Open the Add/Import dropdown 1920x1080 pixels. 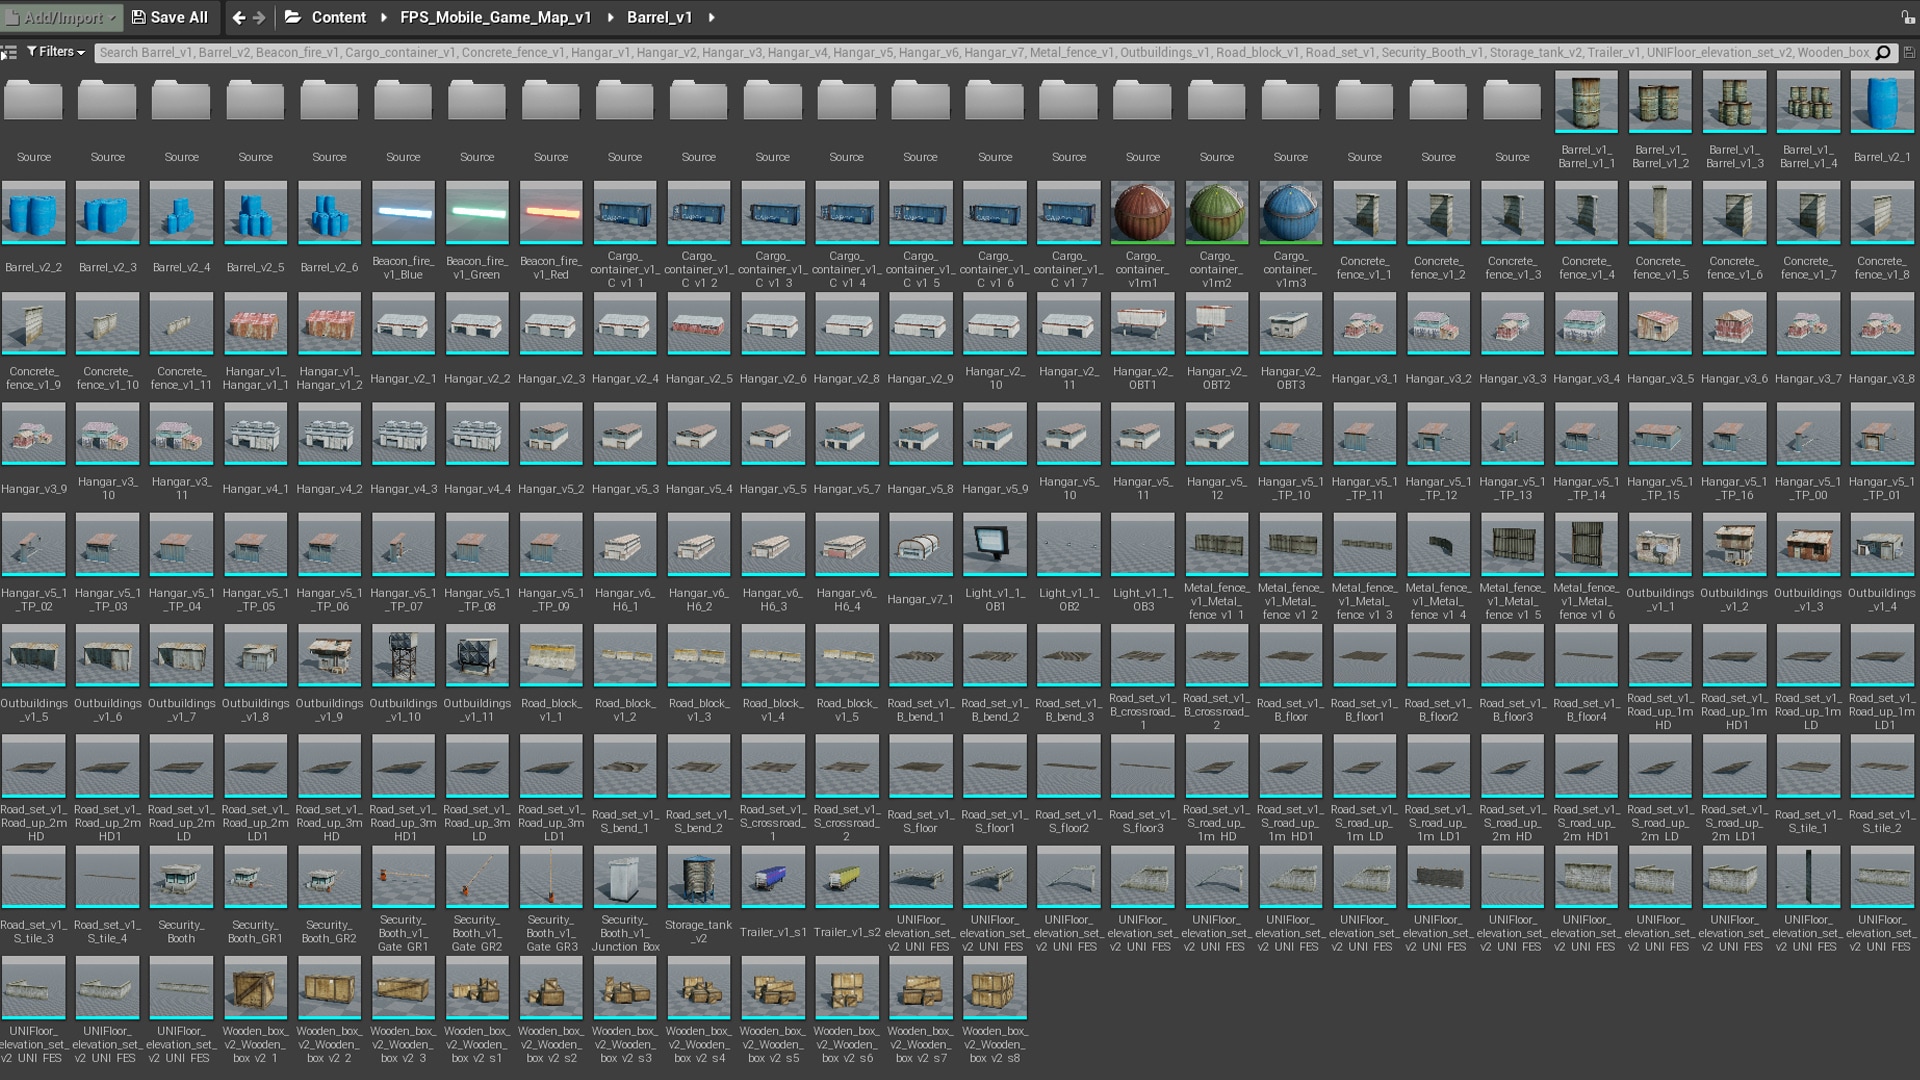62,17
